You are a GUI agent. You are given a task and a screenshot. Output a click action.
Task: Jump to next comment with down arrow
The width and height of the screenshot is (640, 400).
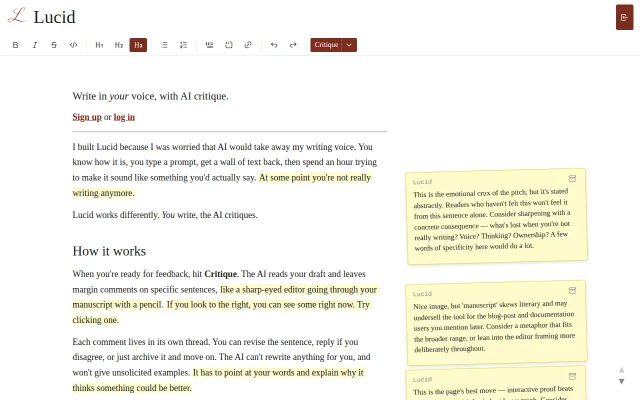coord(621,381)
